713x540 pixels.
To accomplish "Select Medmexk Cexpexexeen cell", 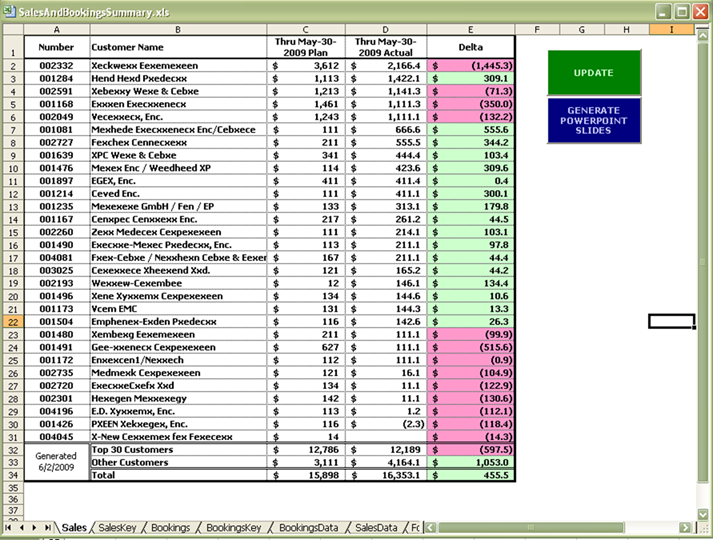I will tap(178, 373).
